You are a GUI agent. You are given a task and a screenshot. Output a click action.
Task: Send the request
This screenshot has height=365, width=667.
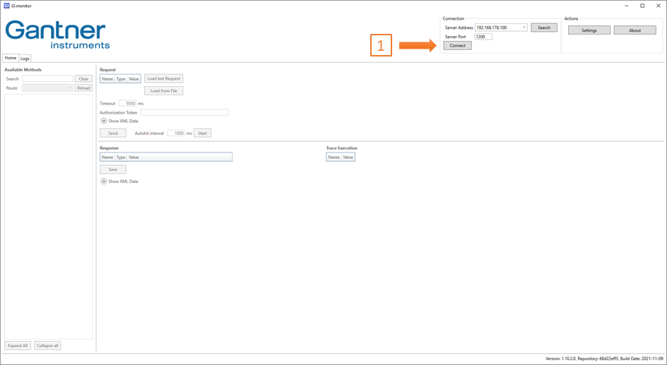point(113,133)
